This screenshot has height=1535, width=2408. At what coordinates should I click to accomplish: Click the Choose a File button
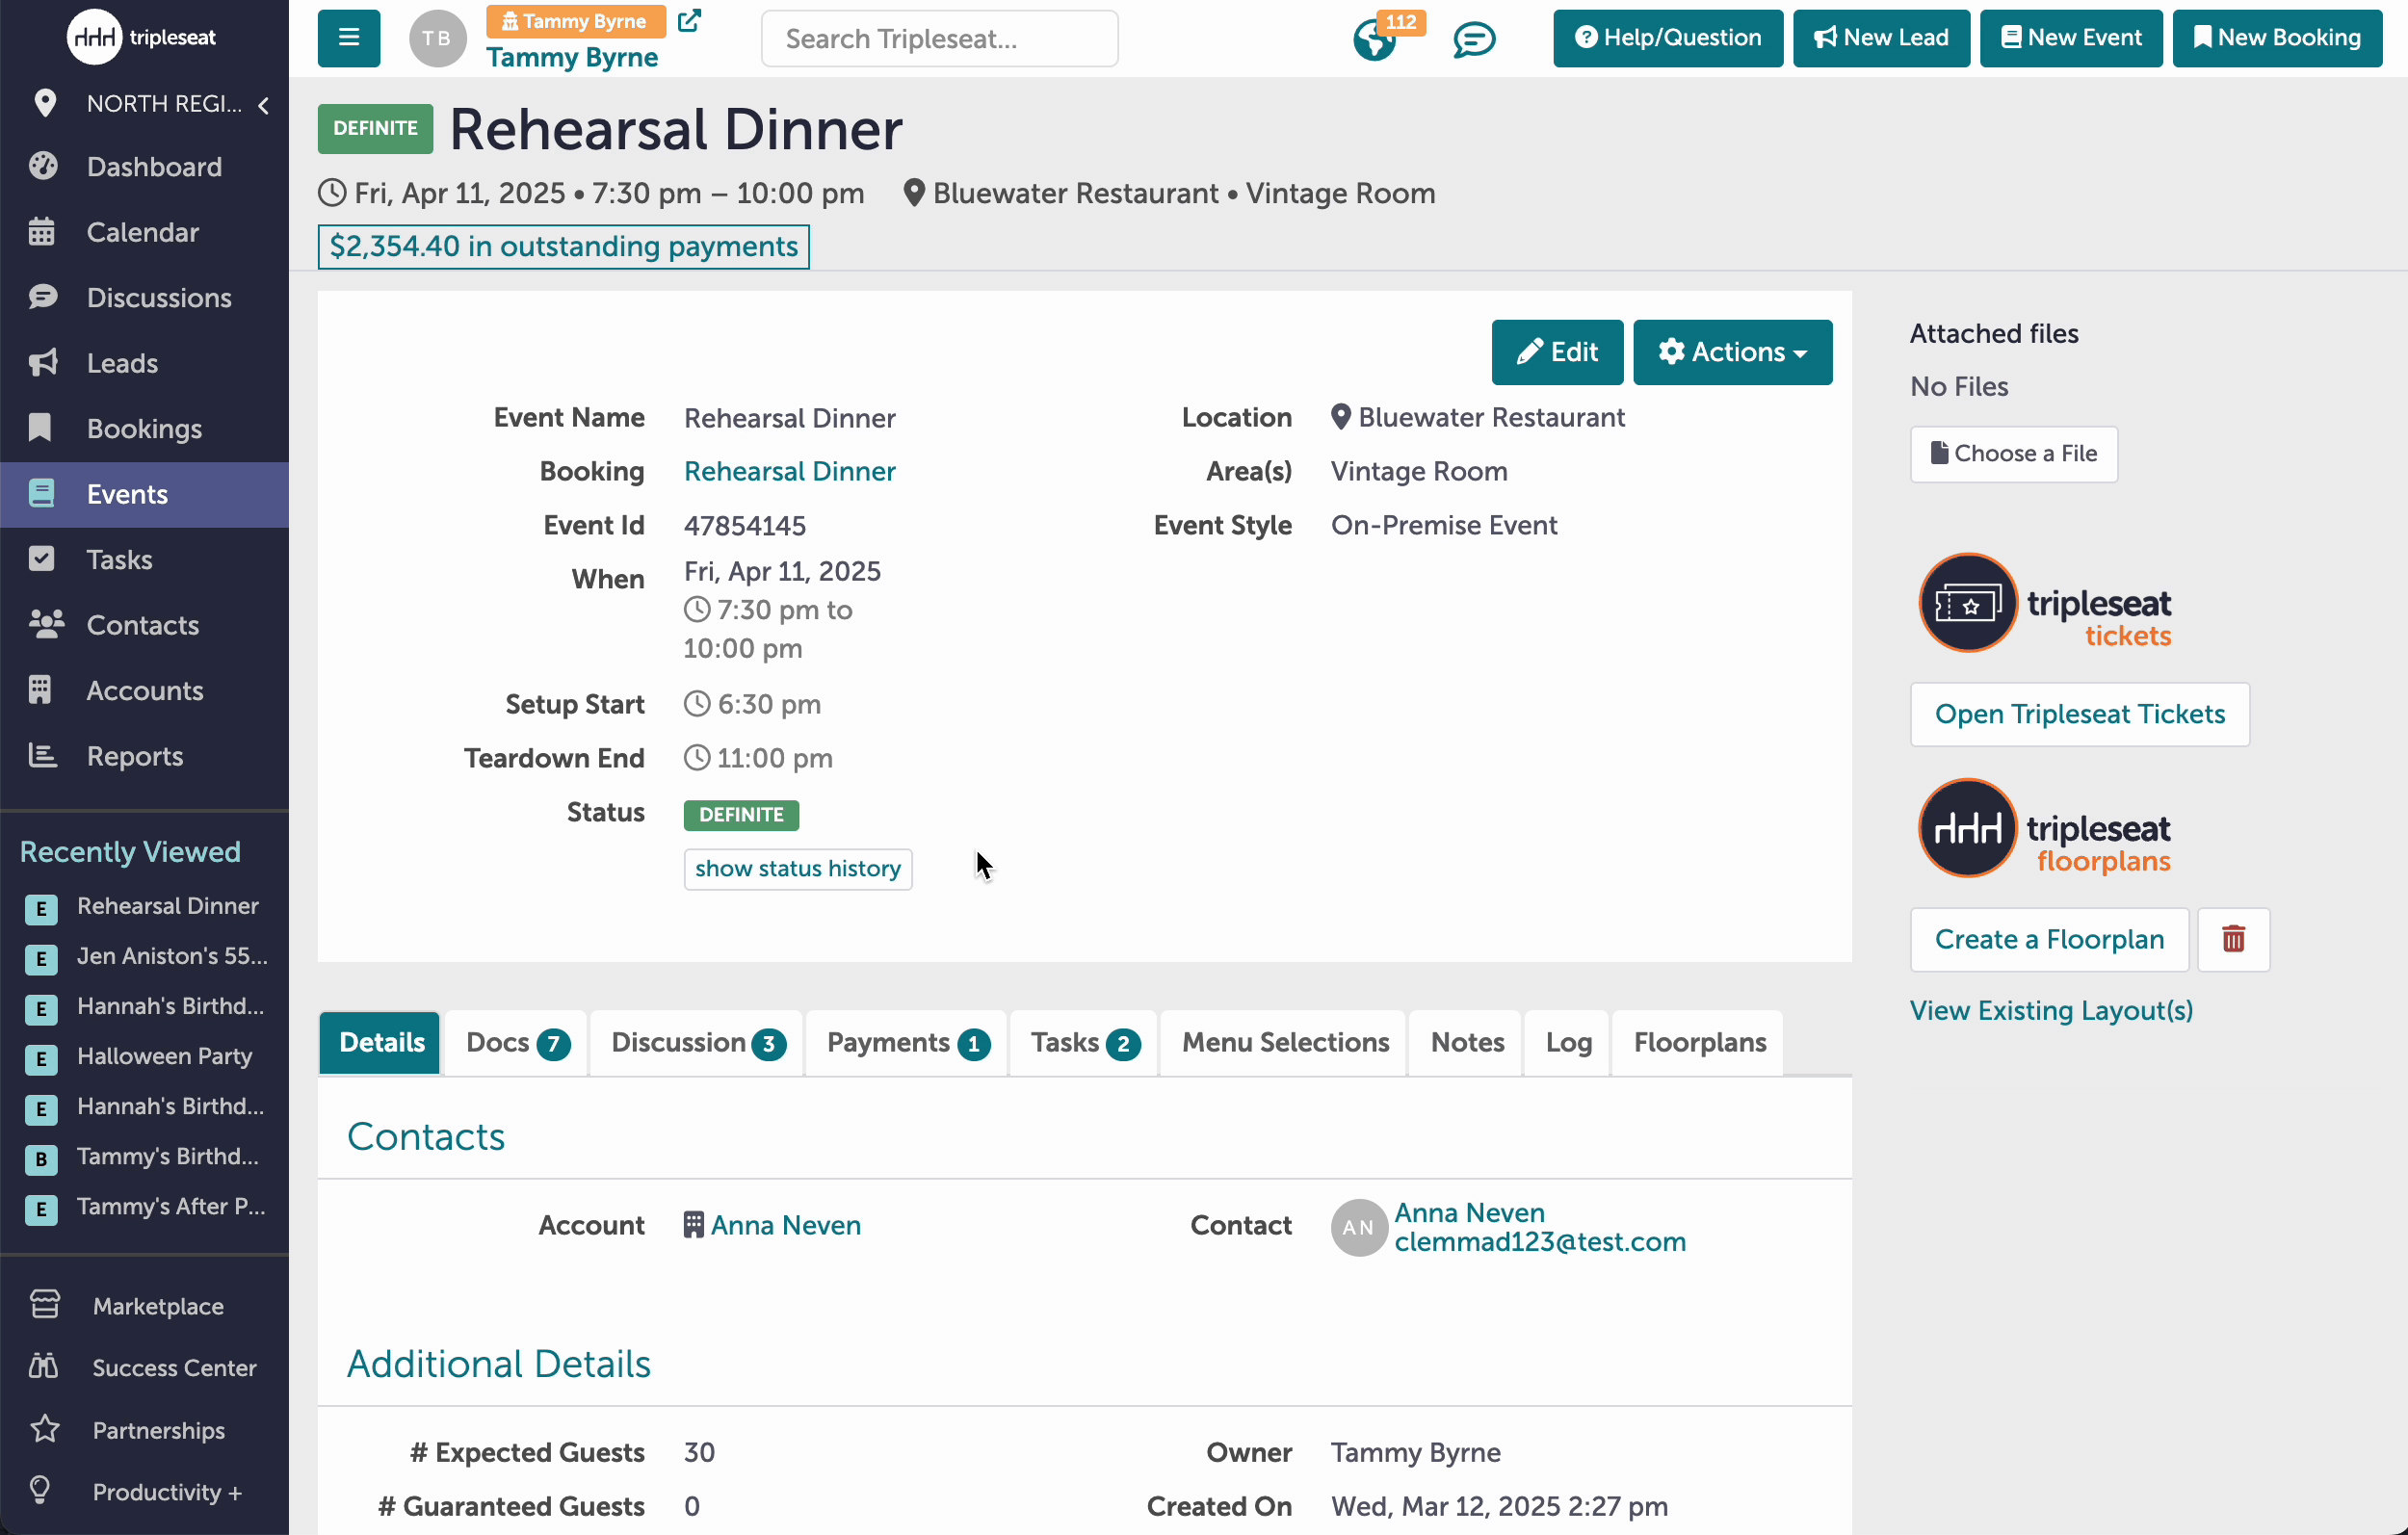pos(2013,453)
